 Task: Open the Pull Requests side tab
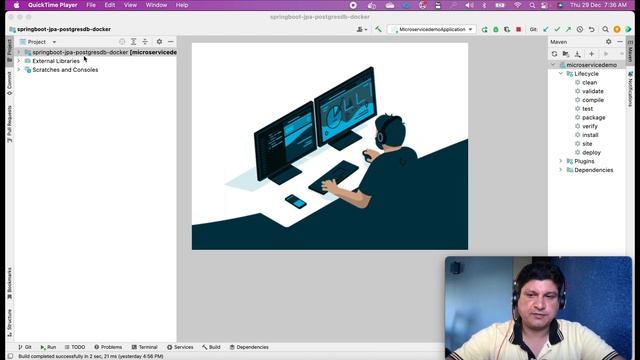pyautogui.click(x=9, y=124)
